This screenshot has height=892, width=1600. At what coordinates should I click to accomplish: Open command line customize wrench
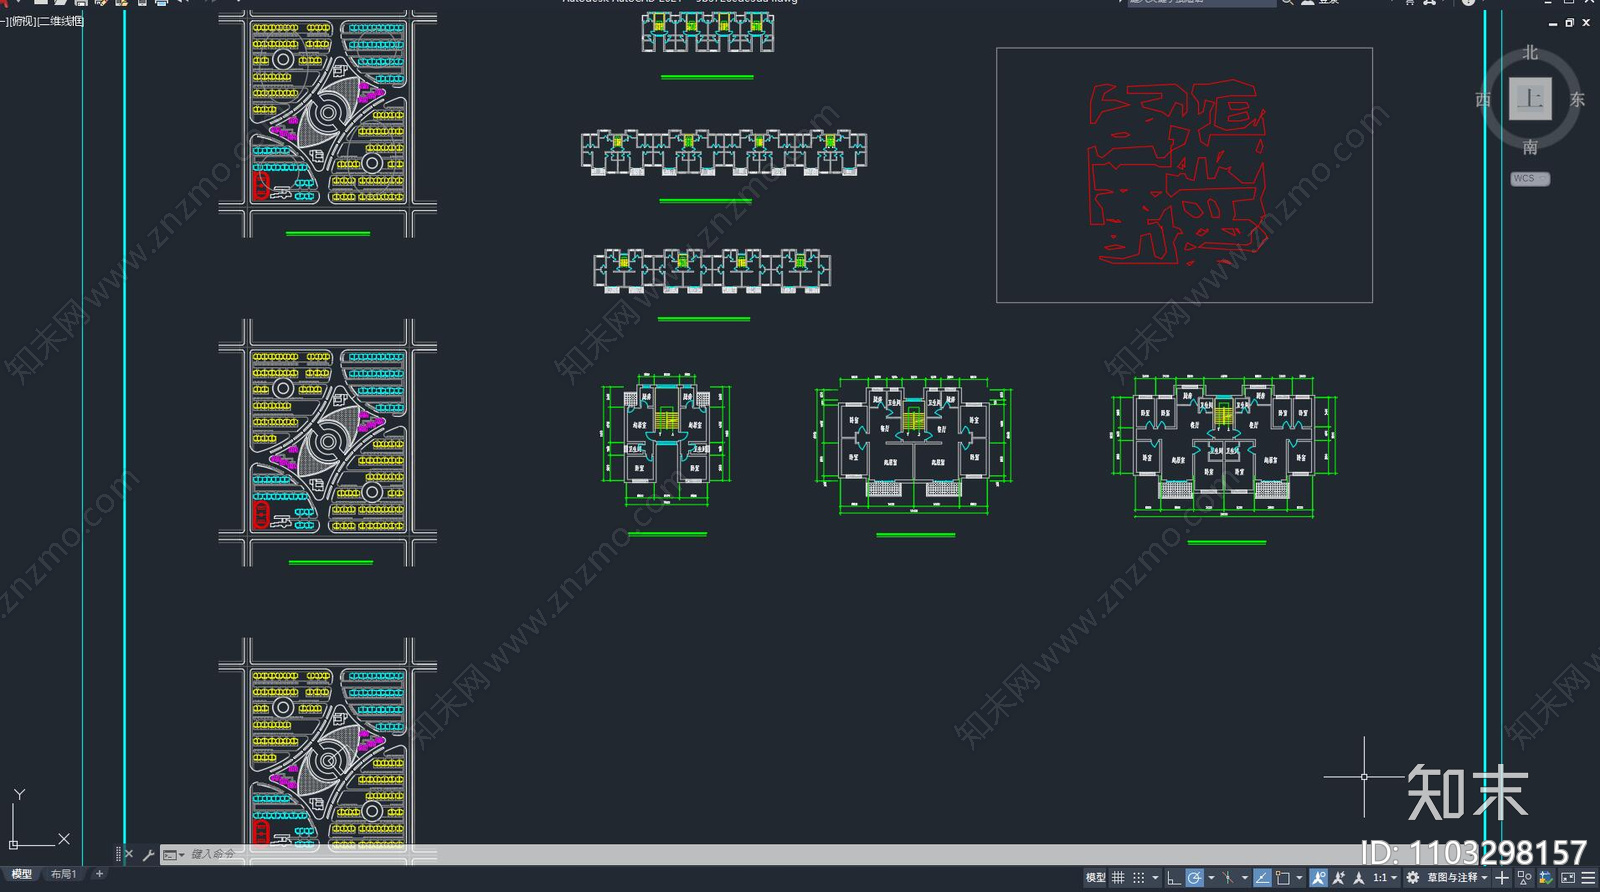[x=148, y=854]
